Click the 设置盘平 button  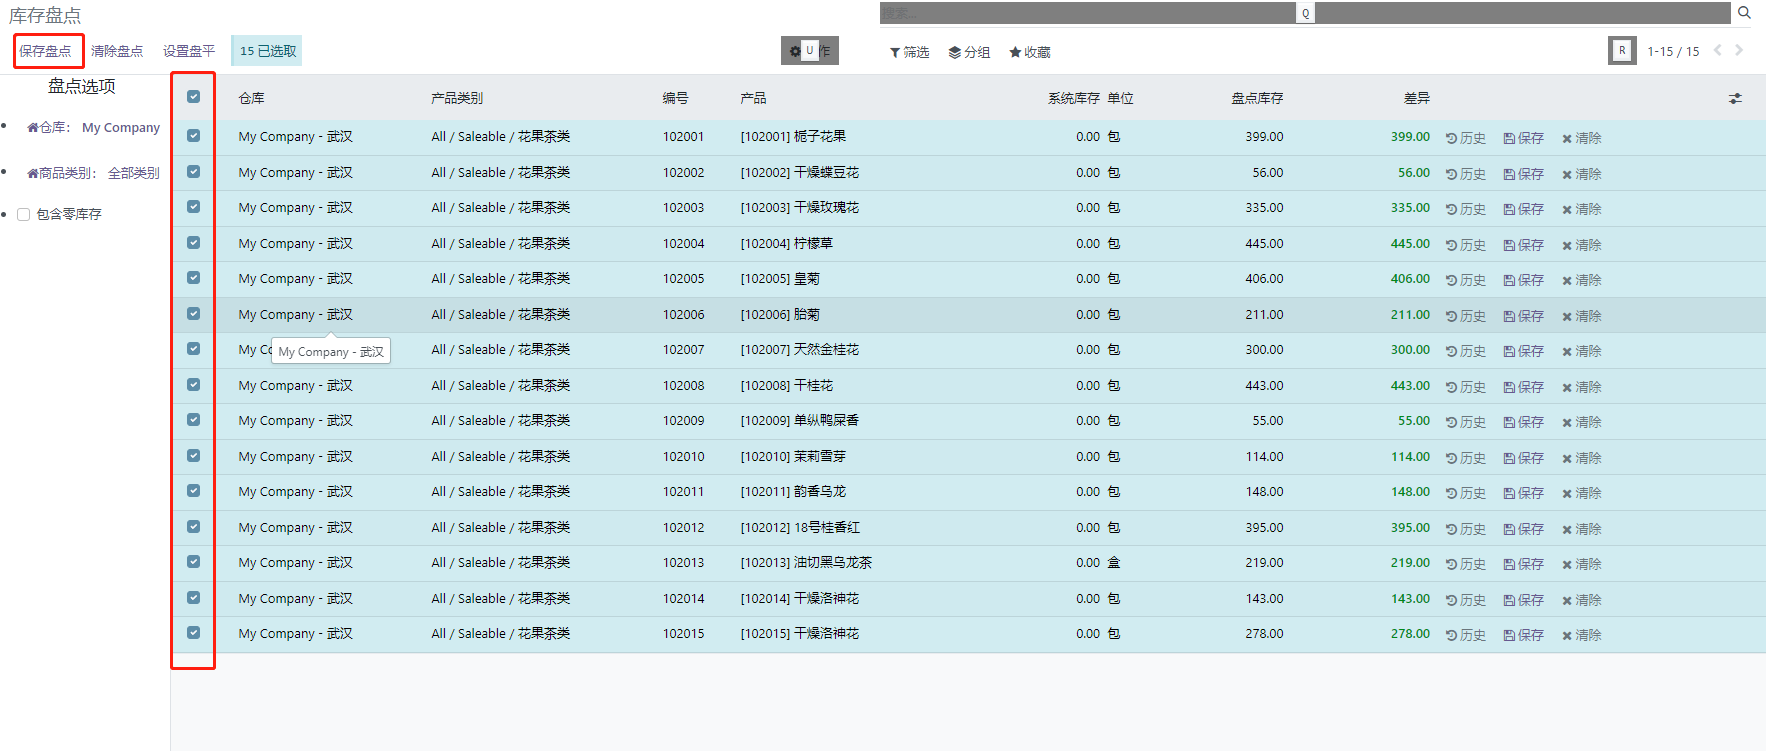189,51
